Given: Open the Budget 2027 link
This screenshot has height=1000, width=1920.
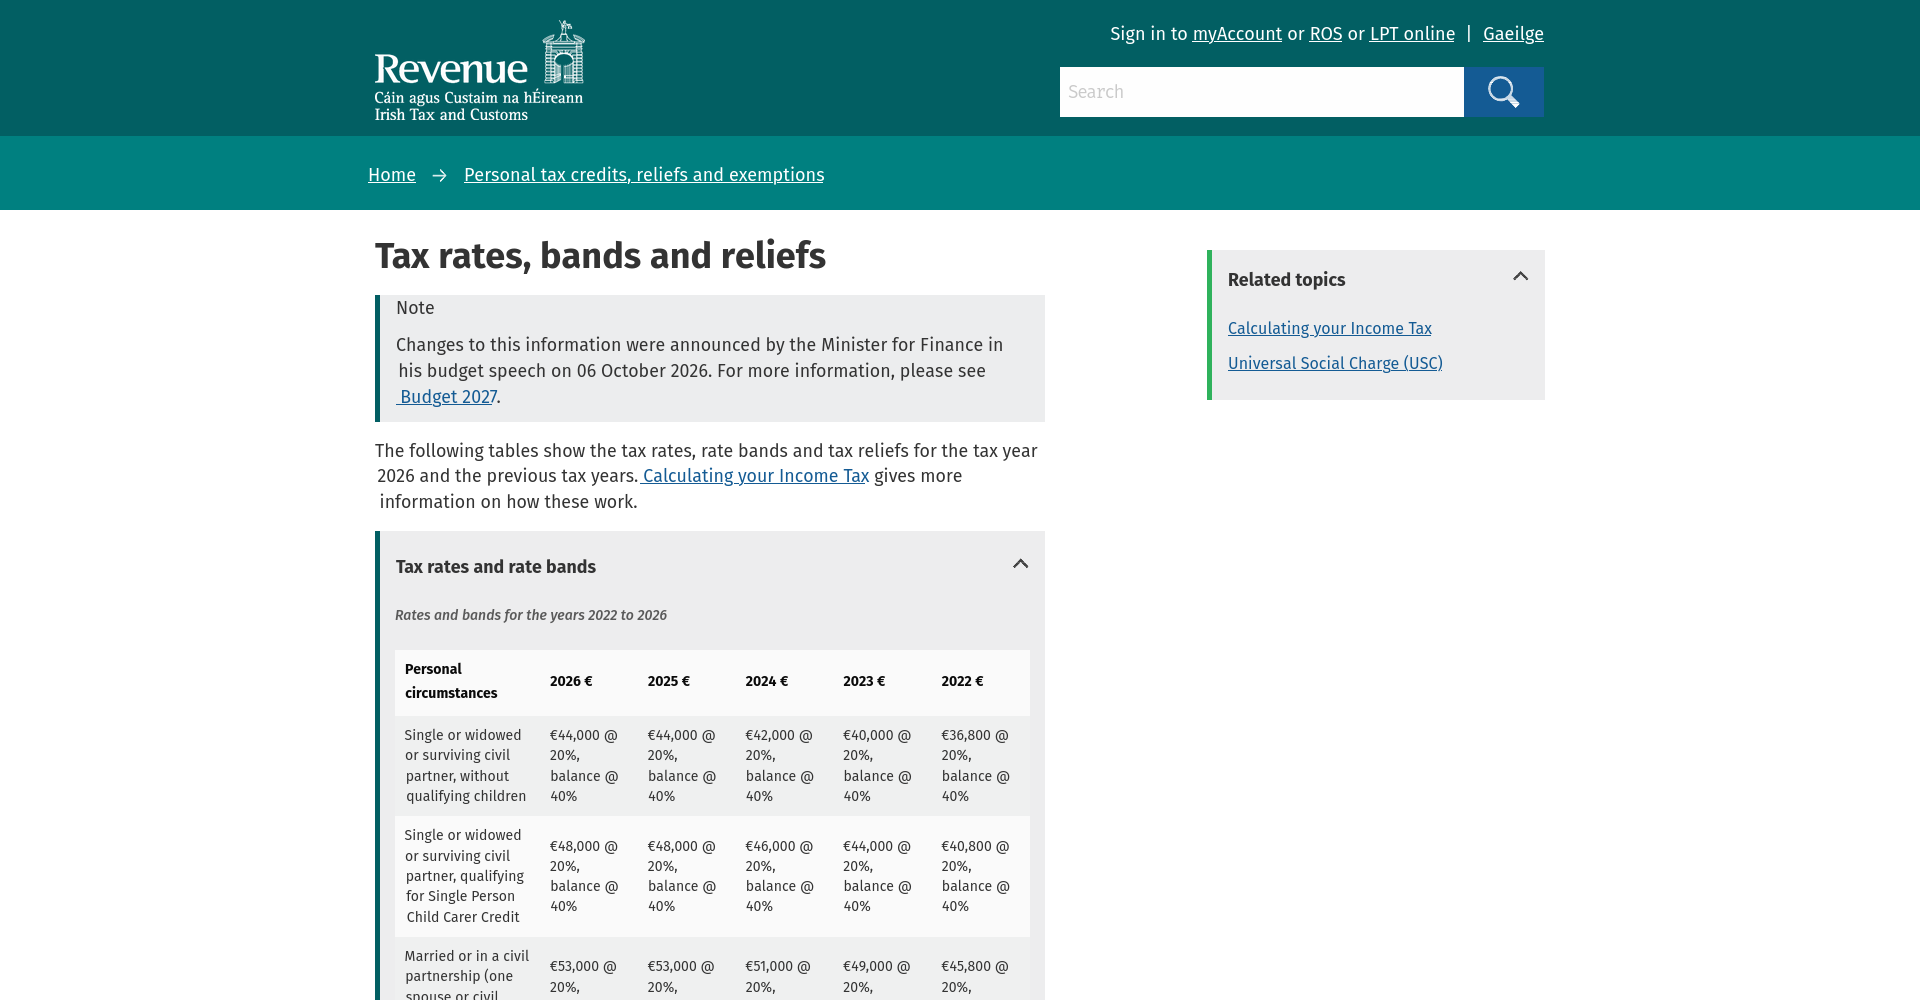Looking at the screenshot, I should [447, 397].
